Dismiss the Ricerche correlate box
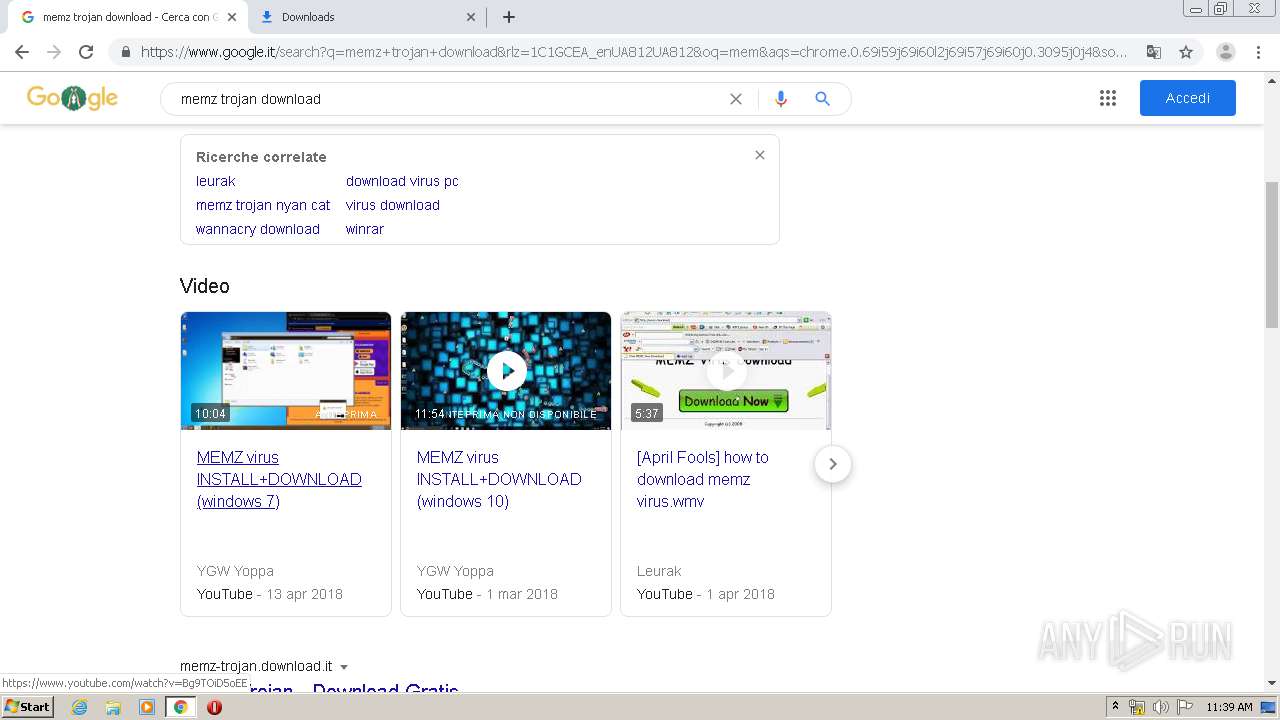This screenshot has width=1280, height=720. [760, 155]
